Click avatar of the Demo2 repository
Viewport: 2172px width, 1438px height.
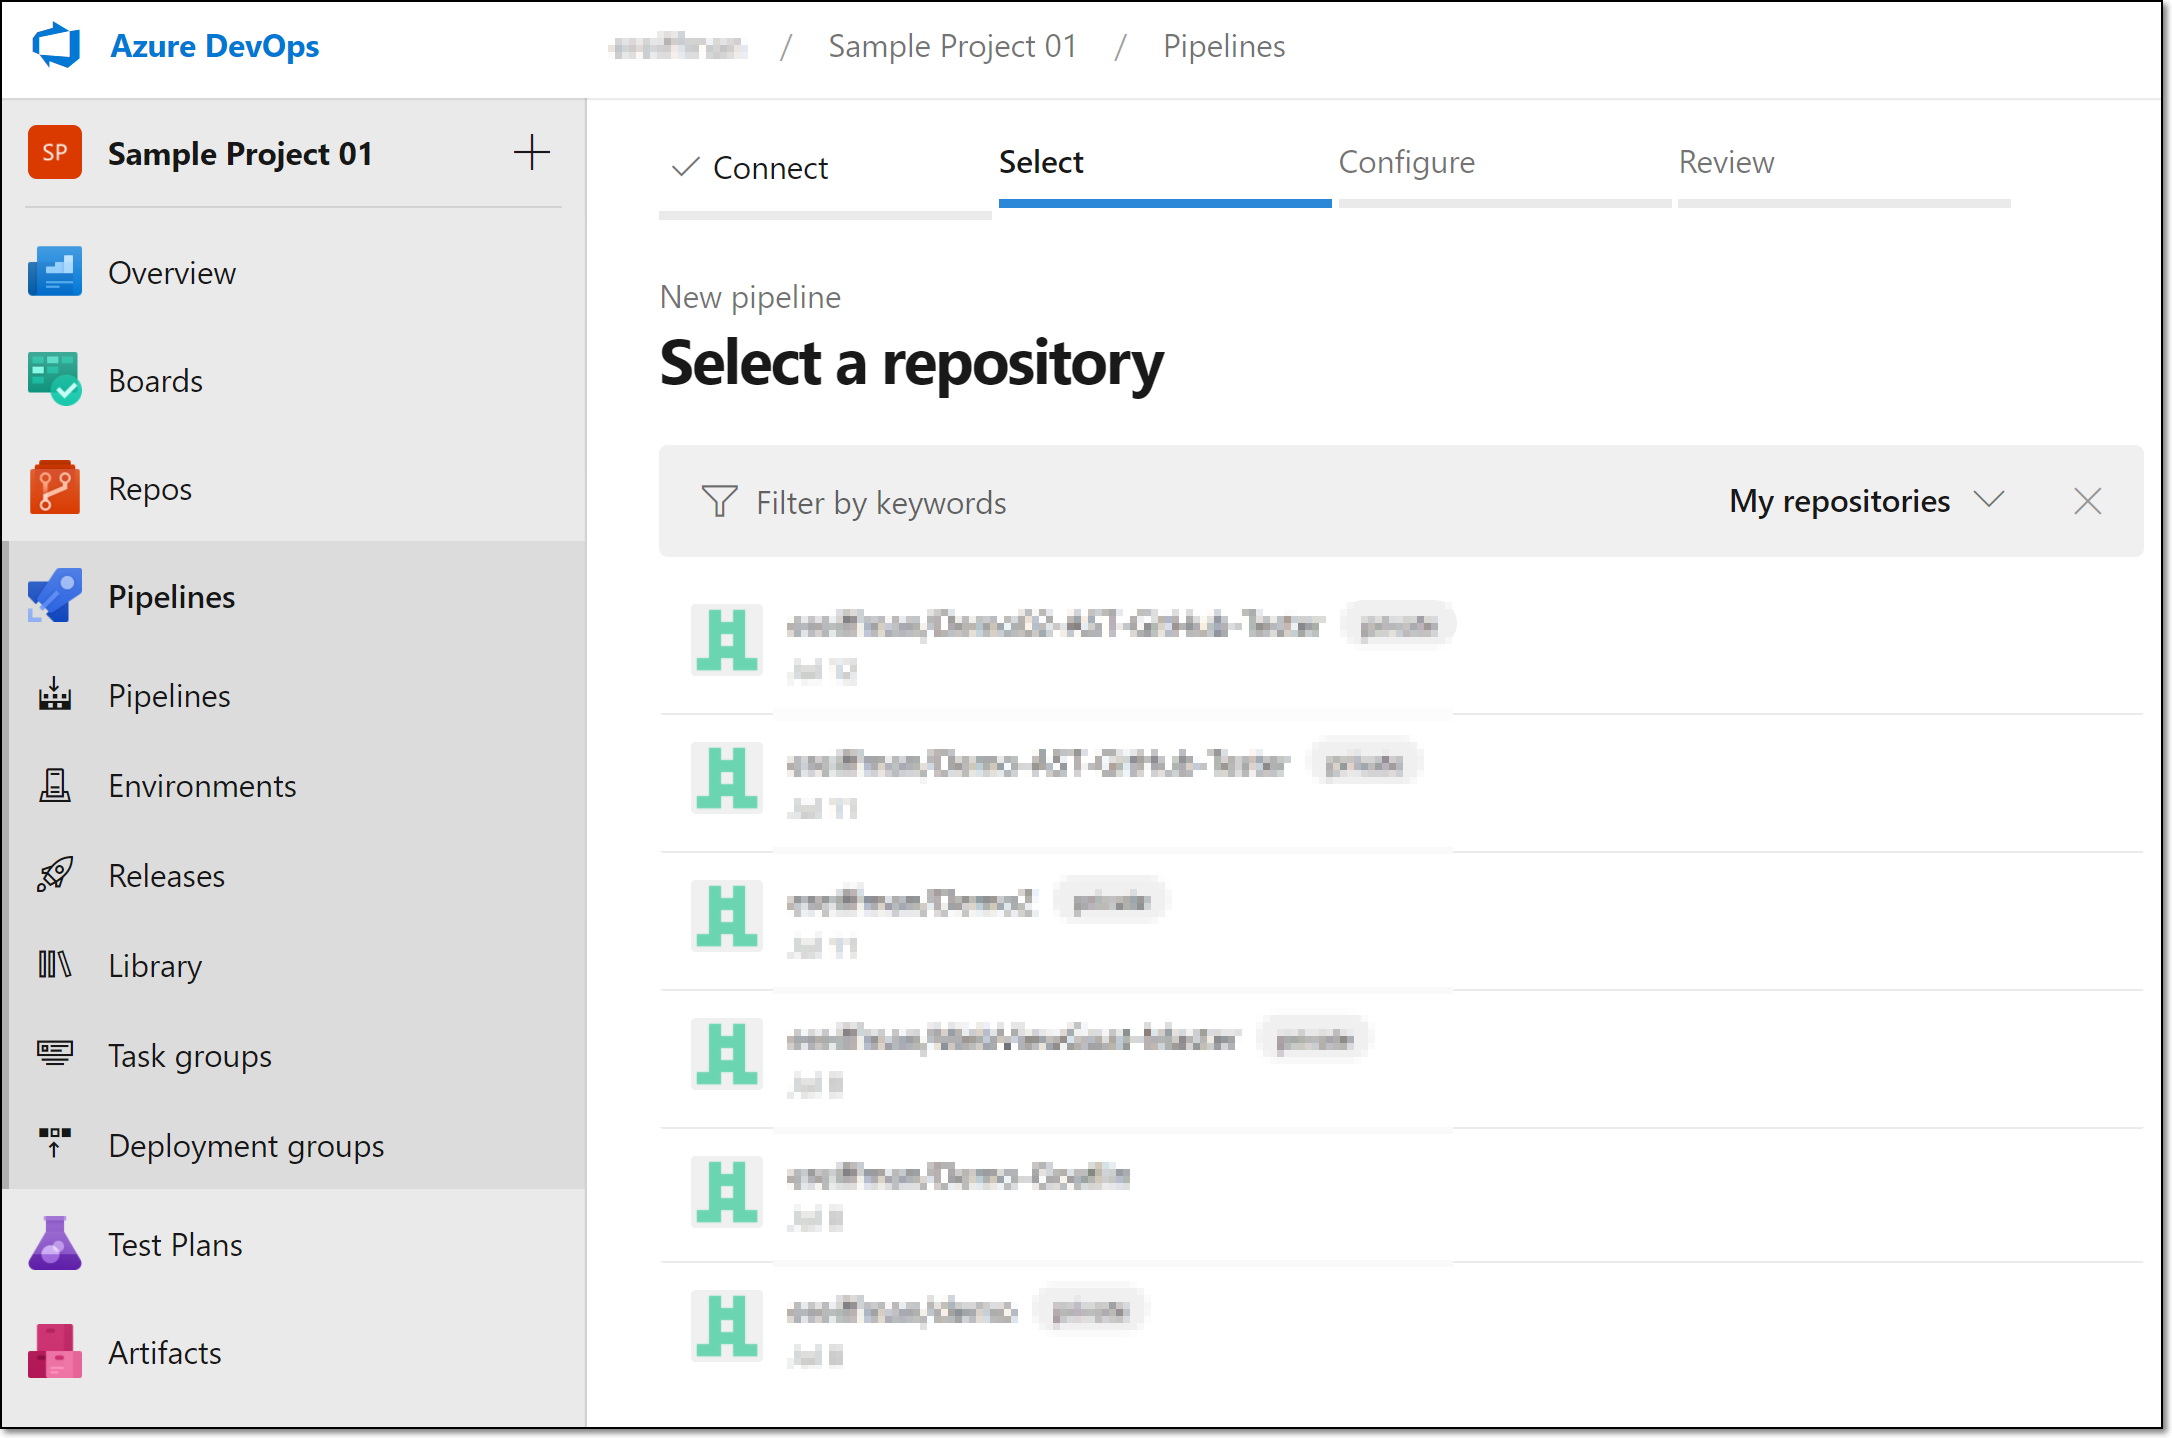tap(727, 915)
